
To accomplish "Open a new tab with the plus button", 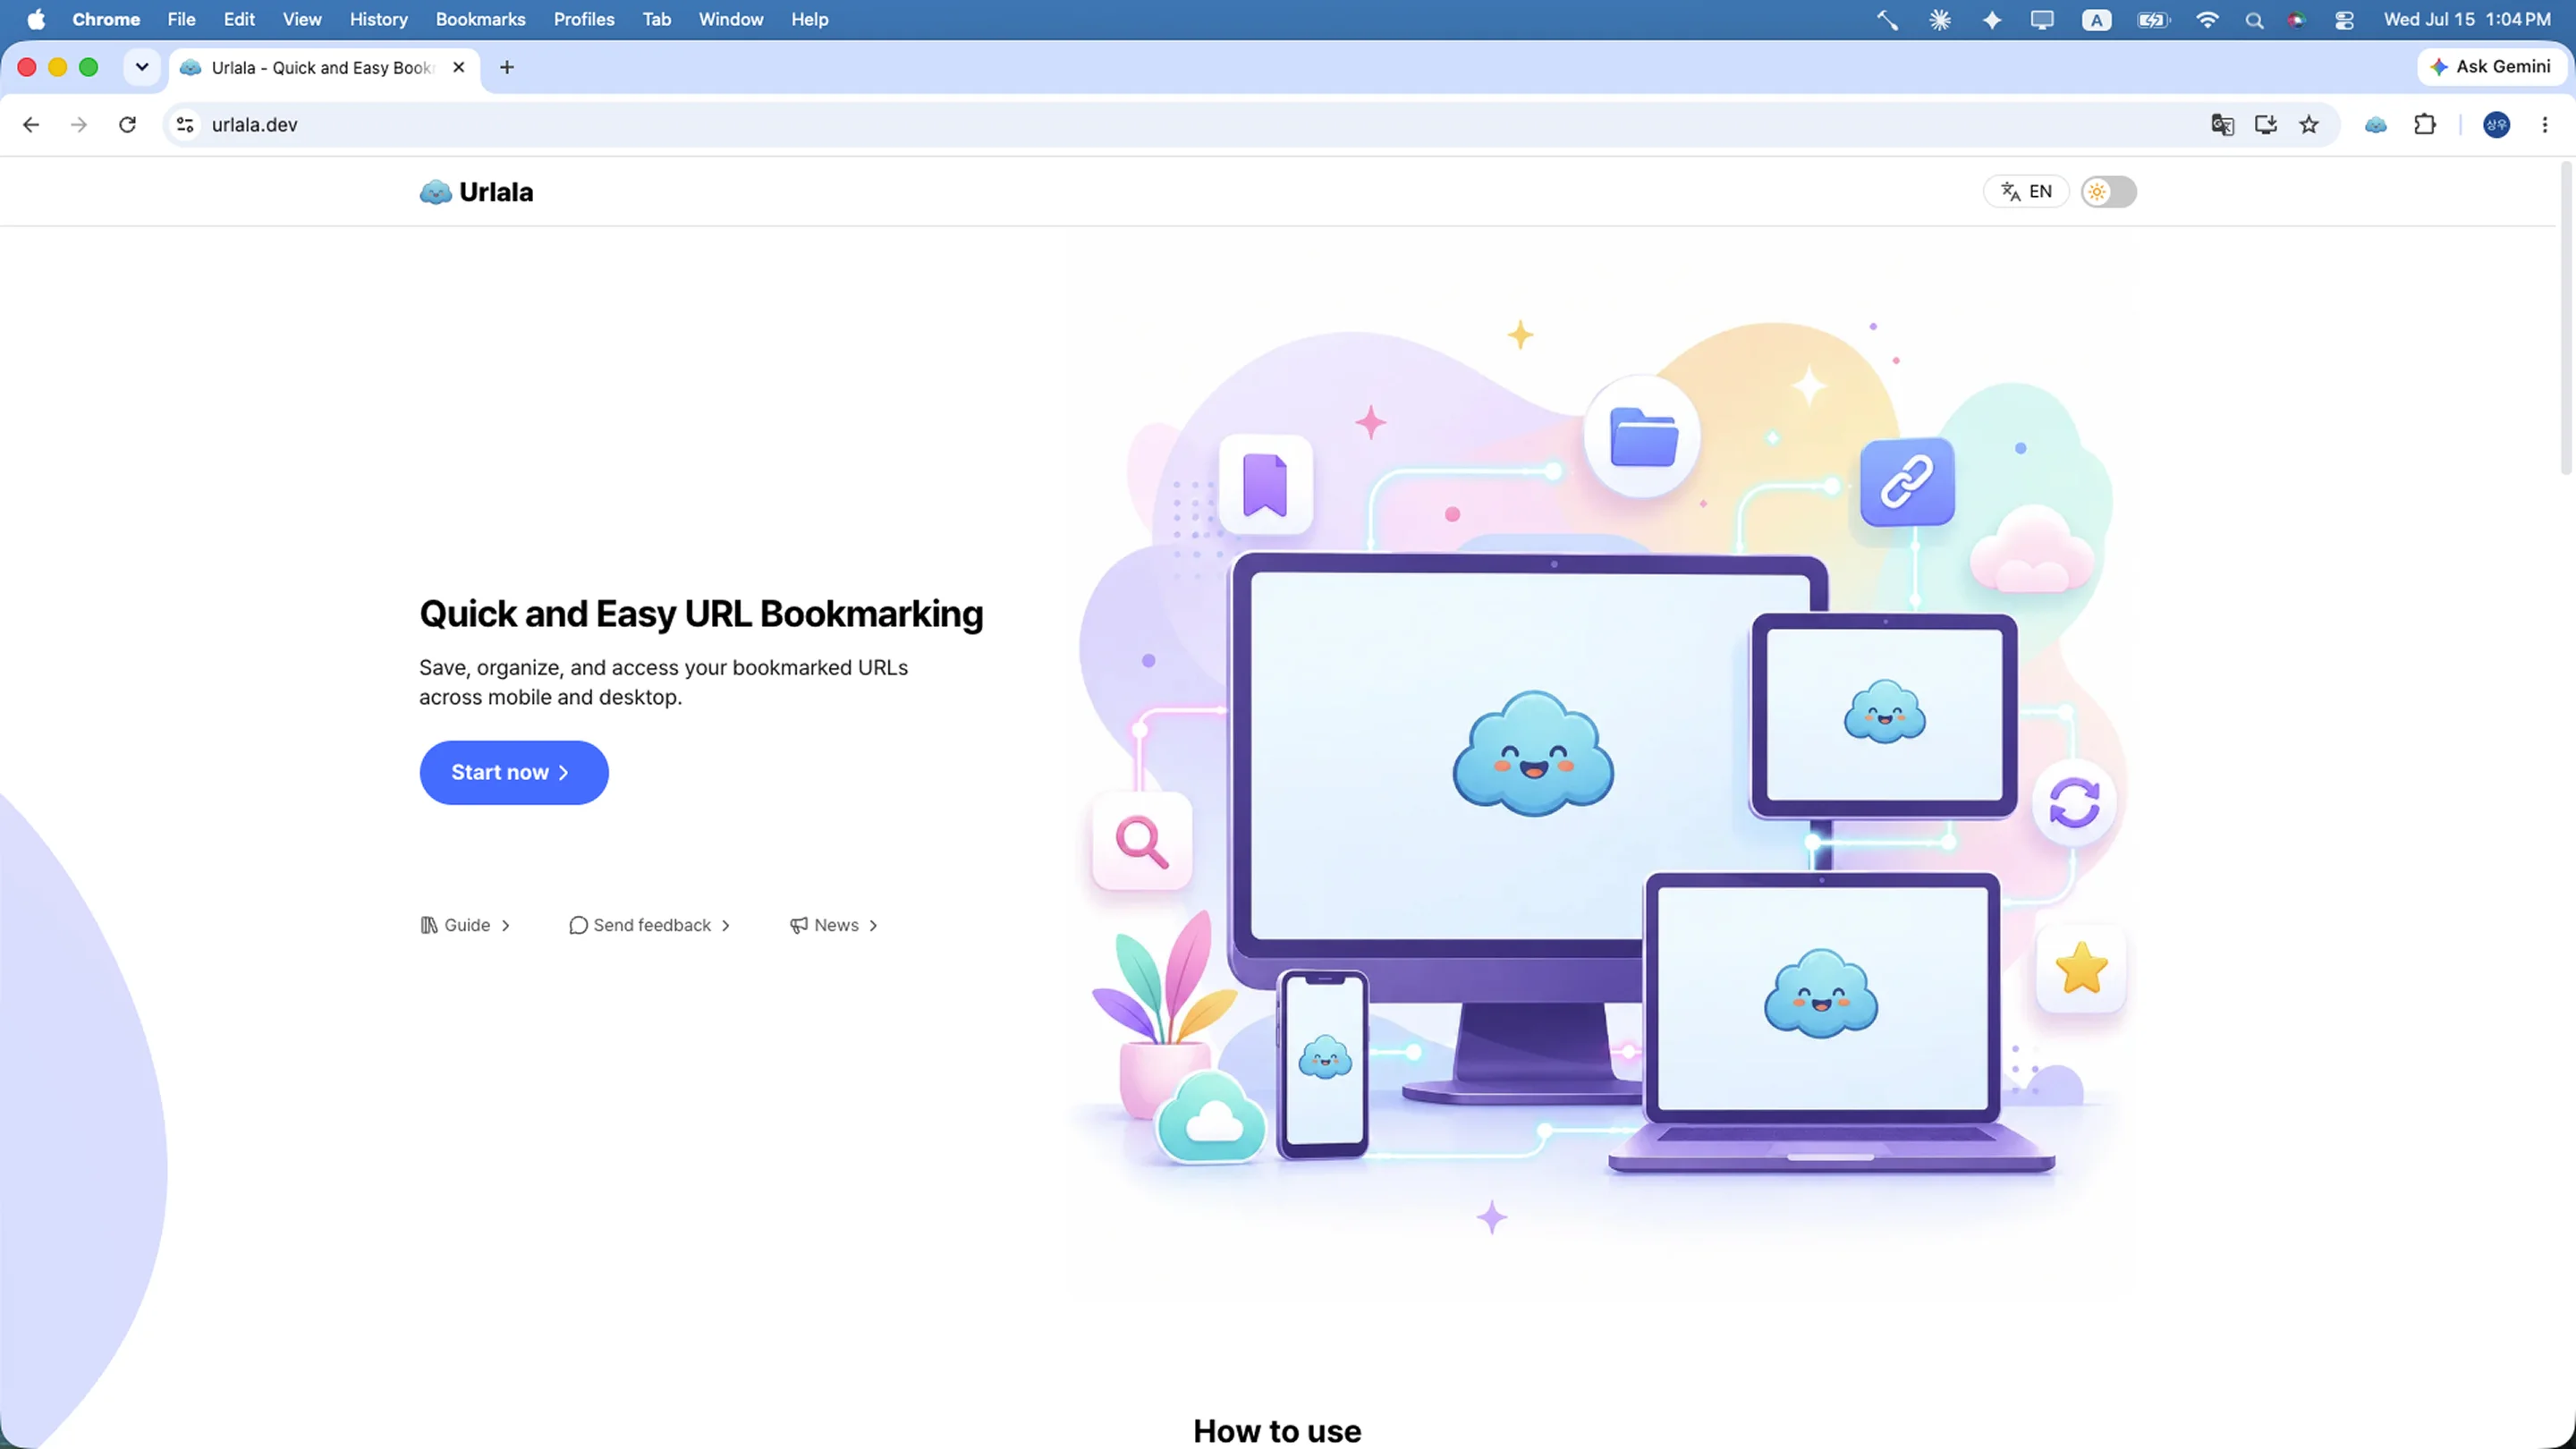I will pyautogui.click(x=507, y=67).
